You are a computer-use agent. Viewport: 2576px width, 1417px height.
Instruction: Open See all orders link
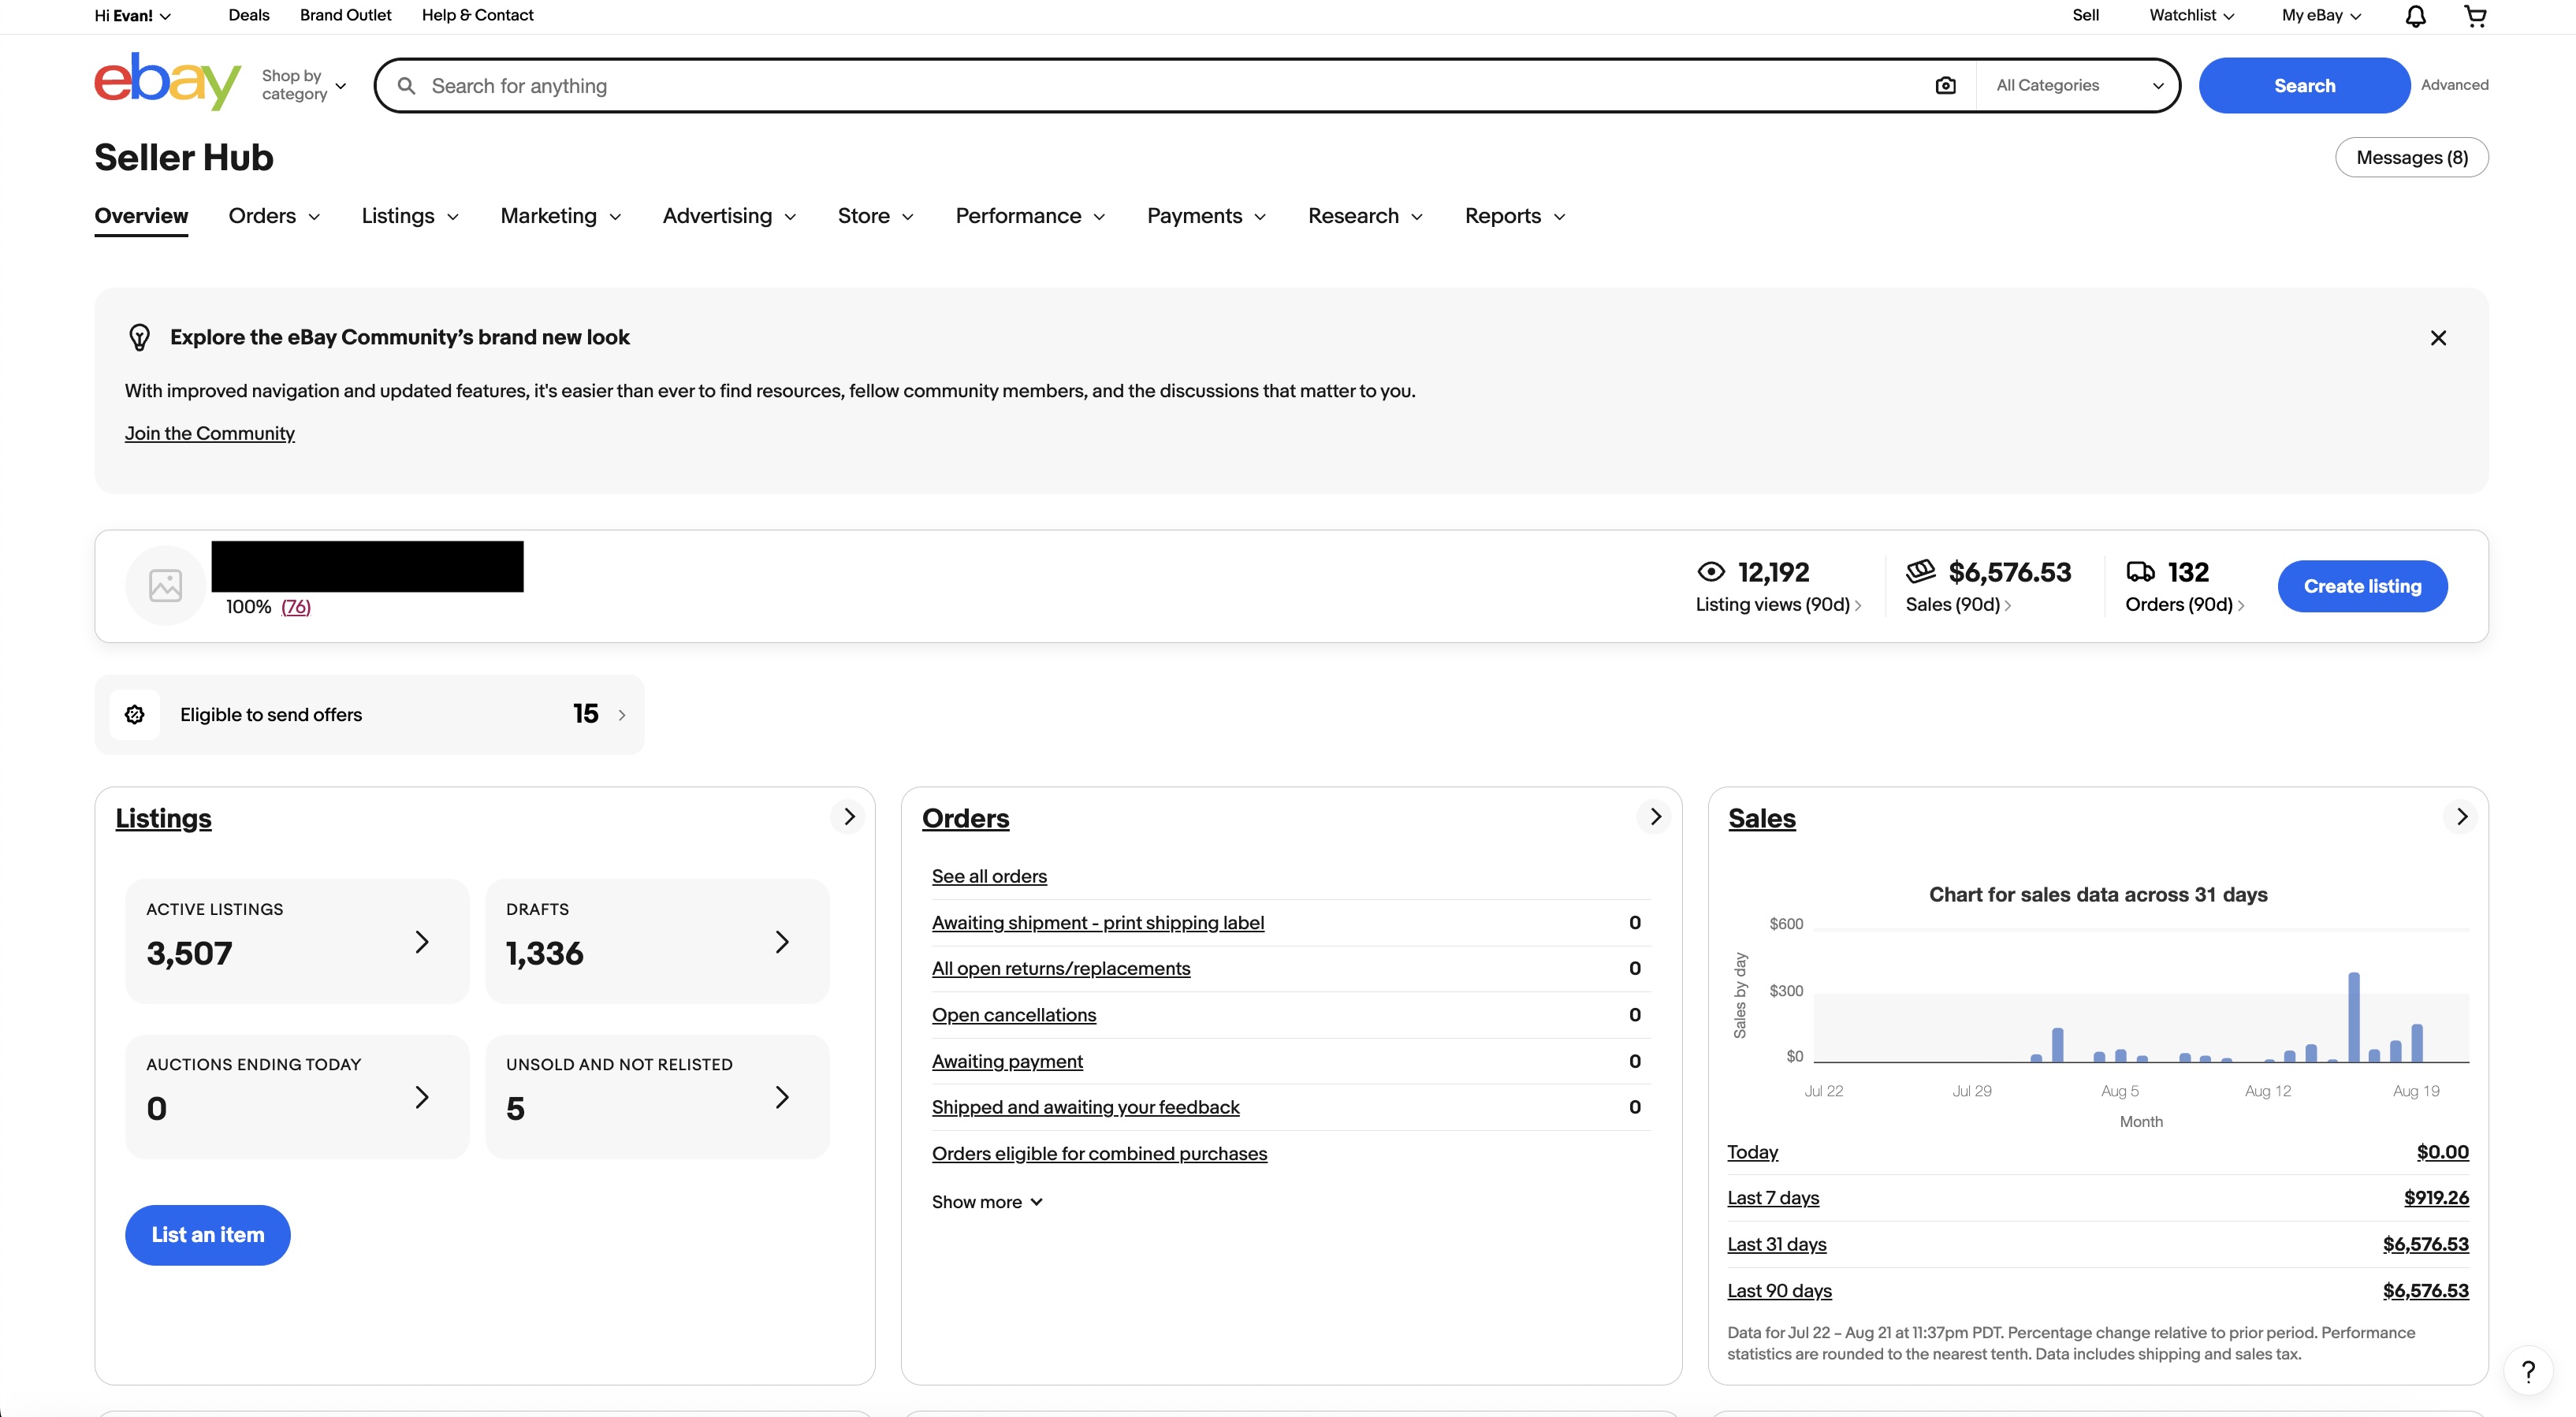989,876
